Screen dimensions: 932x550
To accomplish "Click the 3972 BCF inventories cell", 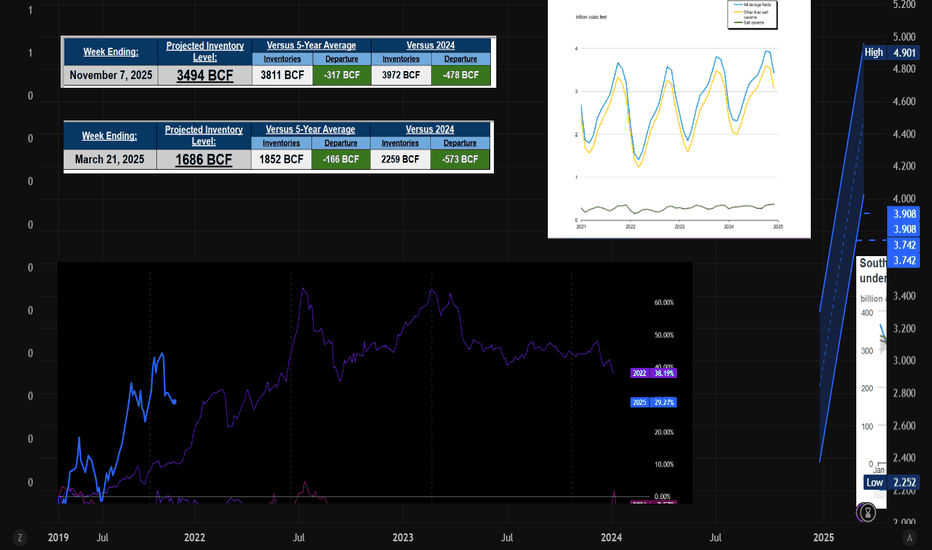I will (x=401, y=76).
